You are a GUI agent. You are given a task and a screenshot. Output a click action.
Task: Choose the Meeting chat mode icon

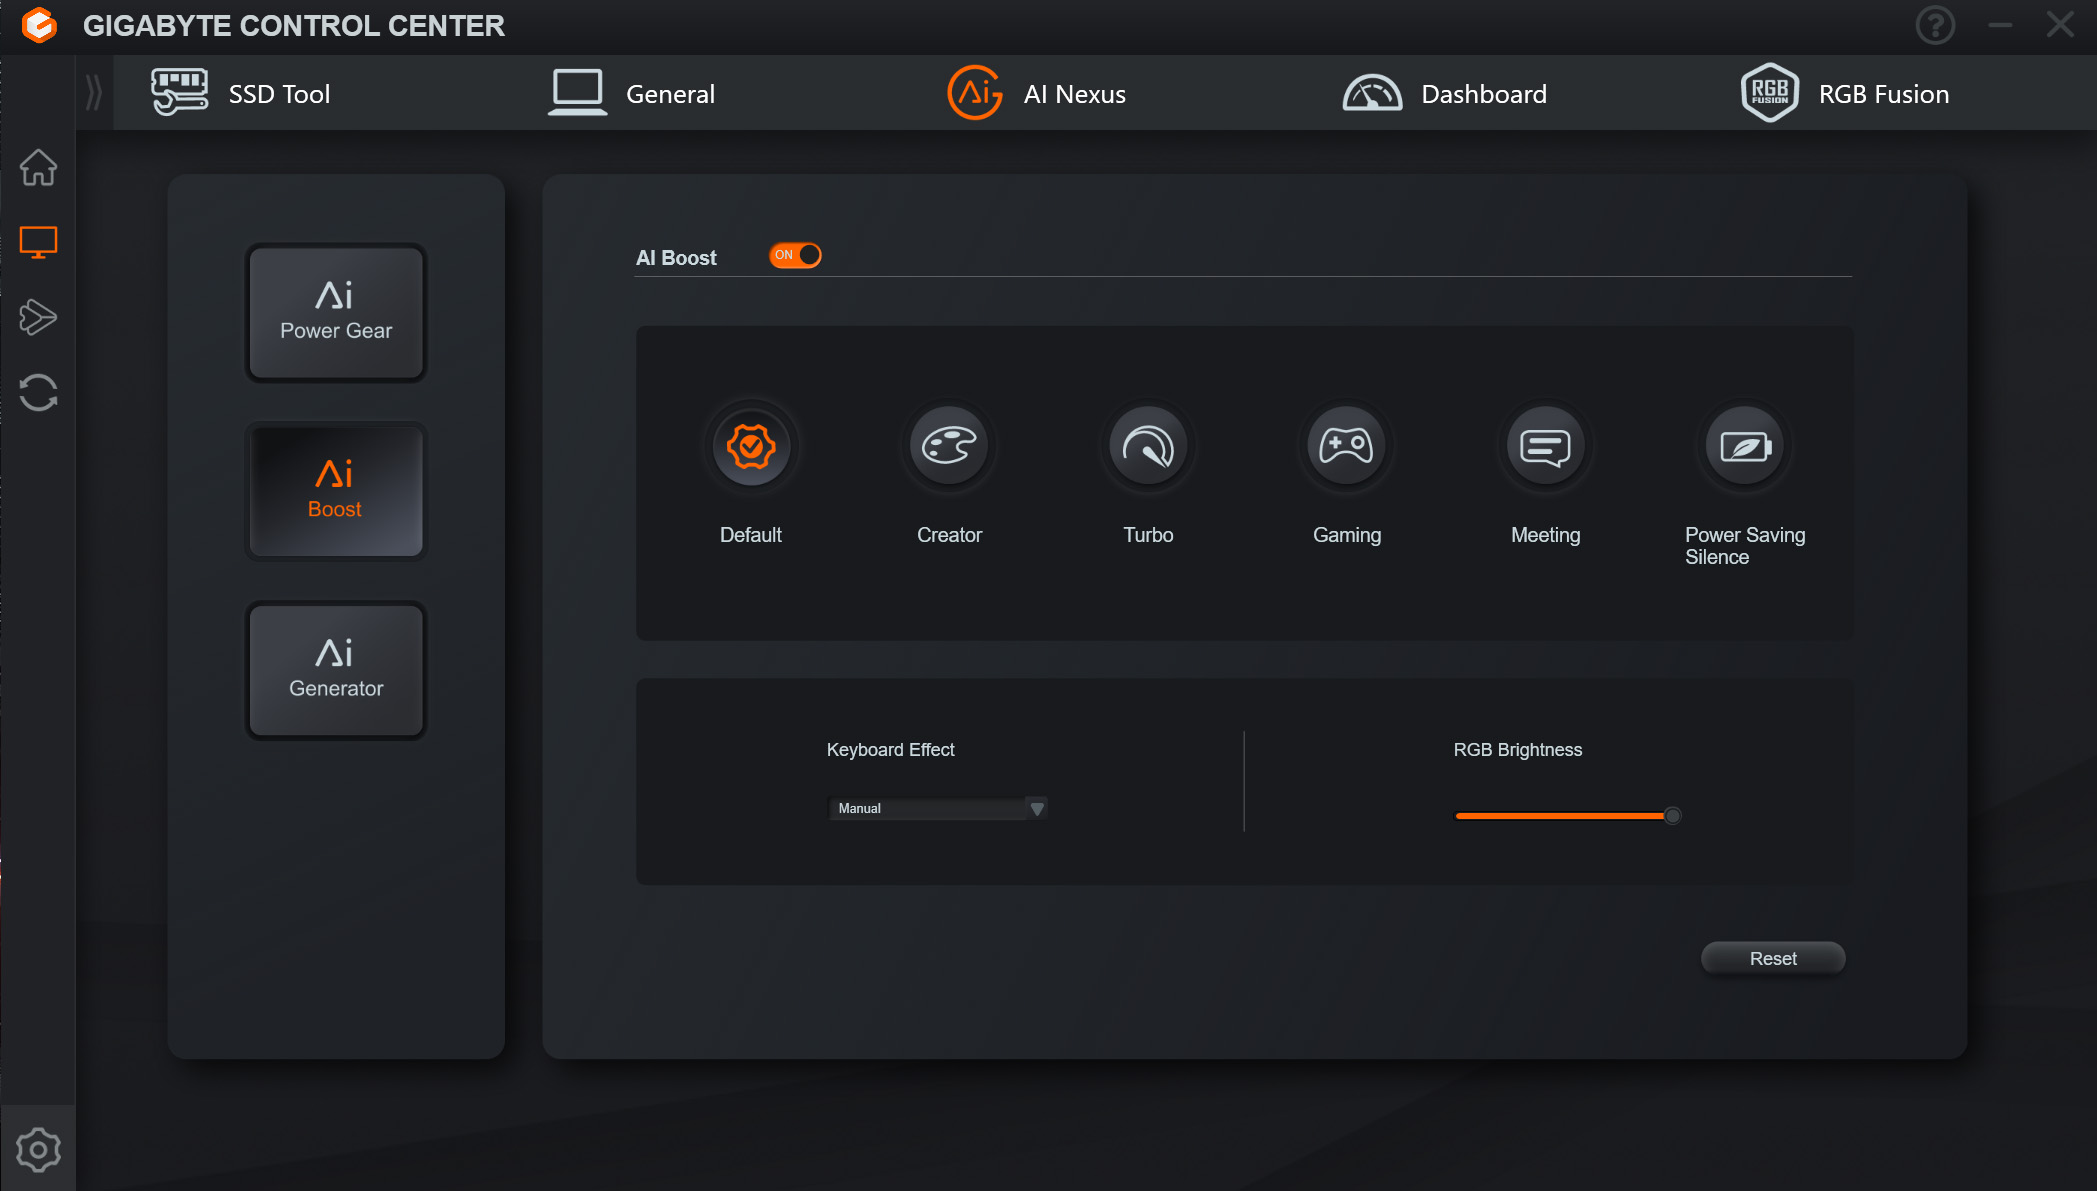[1545, 446]
